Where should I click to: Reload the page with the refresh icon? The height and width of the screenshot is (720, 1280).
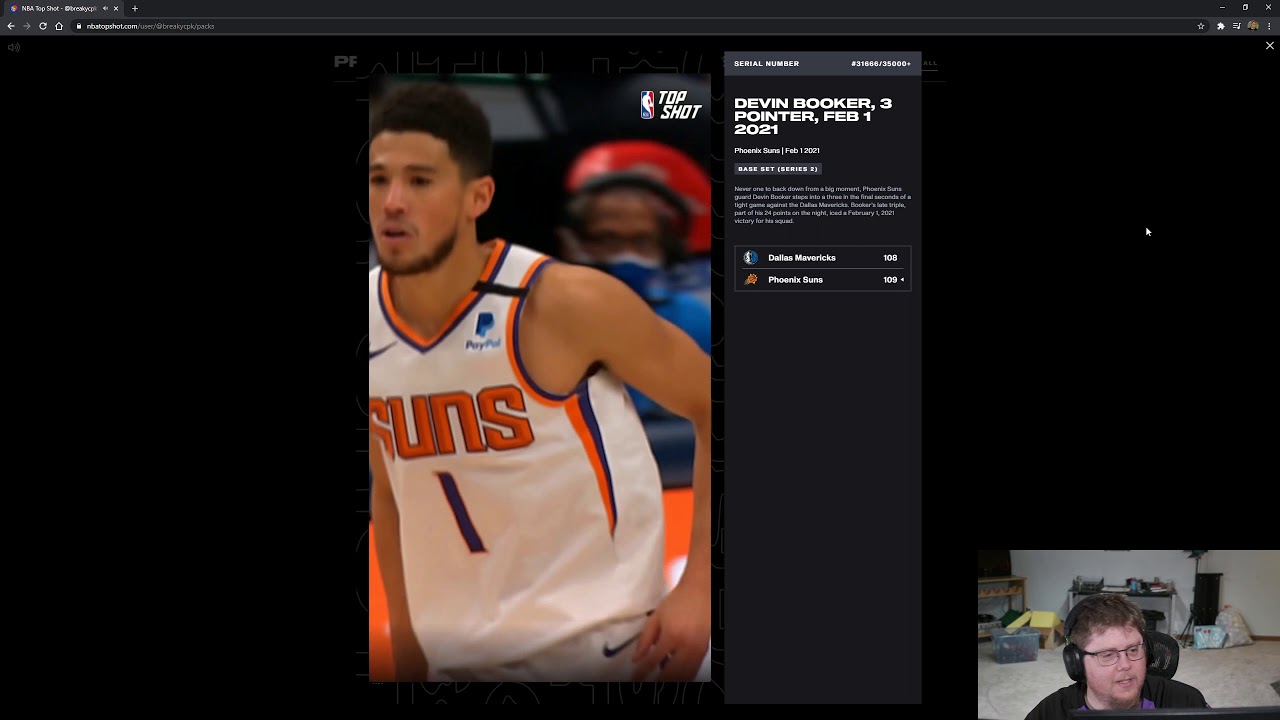(x=43, y=26)
